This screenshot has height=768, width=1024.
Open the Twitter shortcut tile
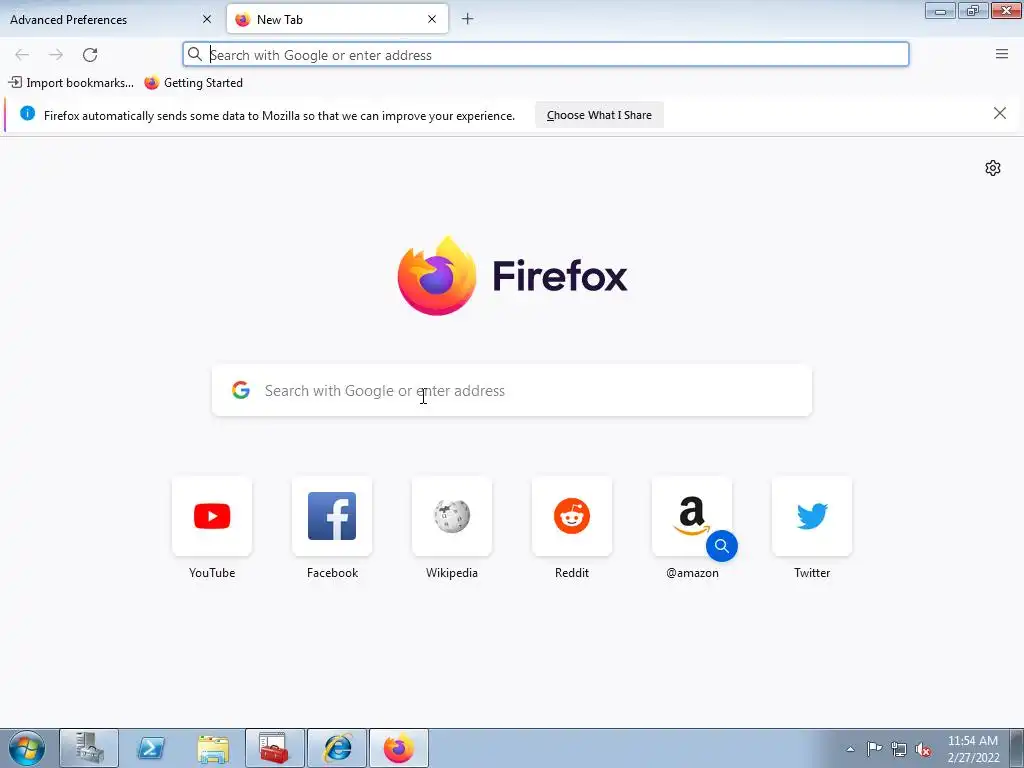[812, 517]
